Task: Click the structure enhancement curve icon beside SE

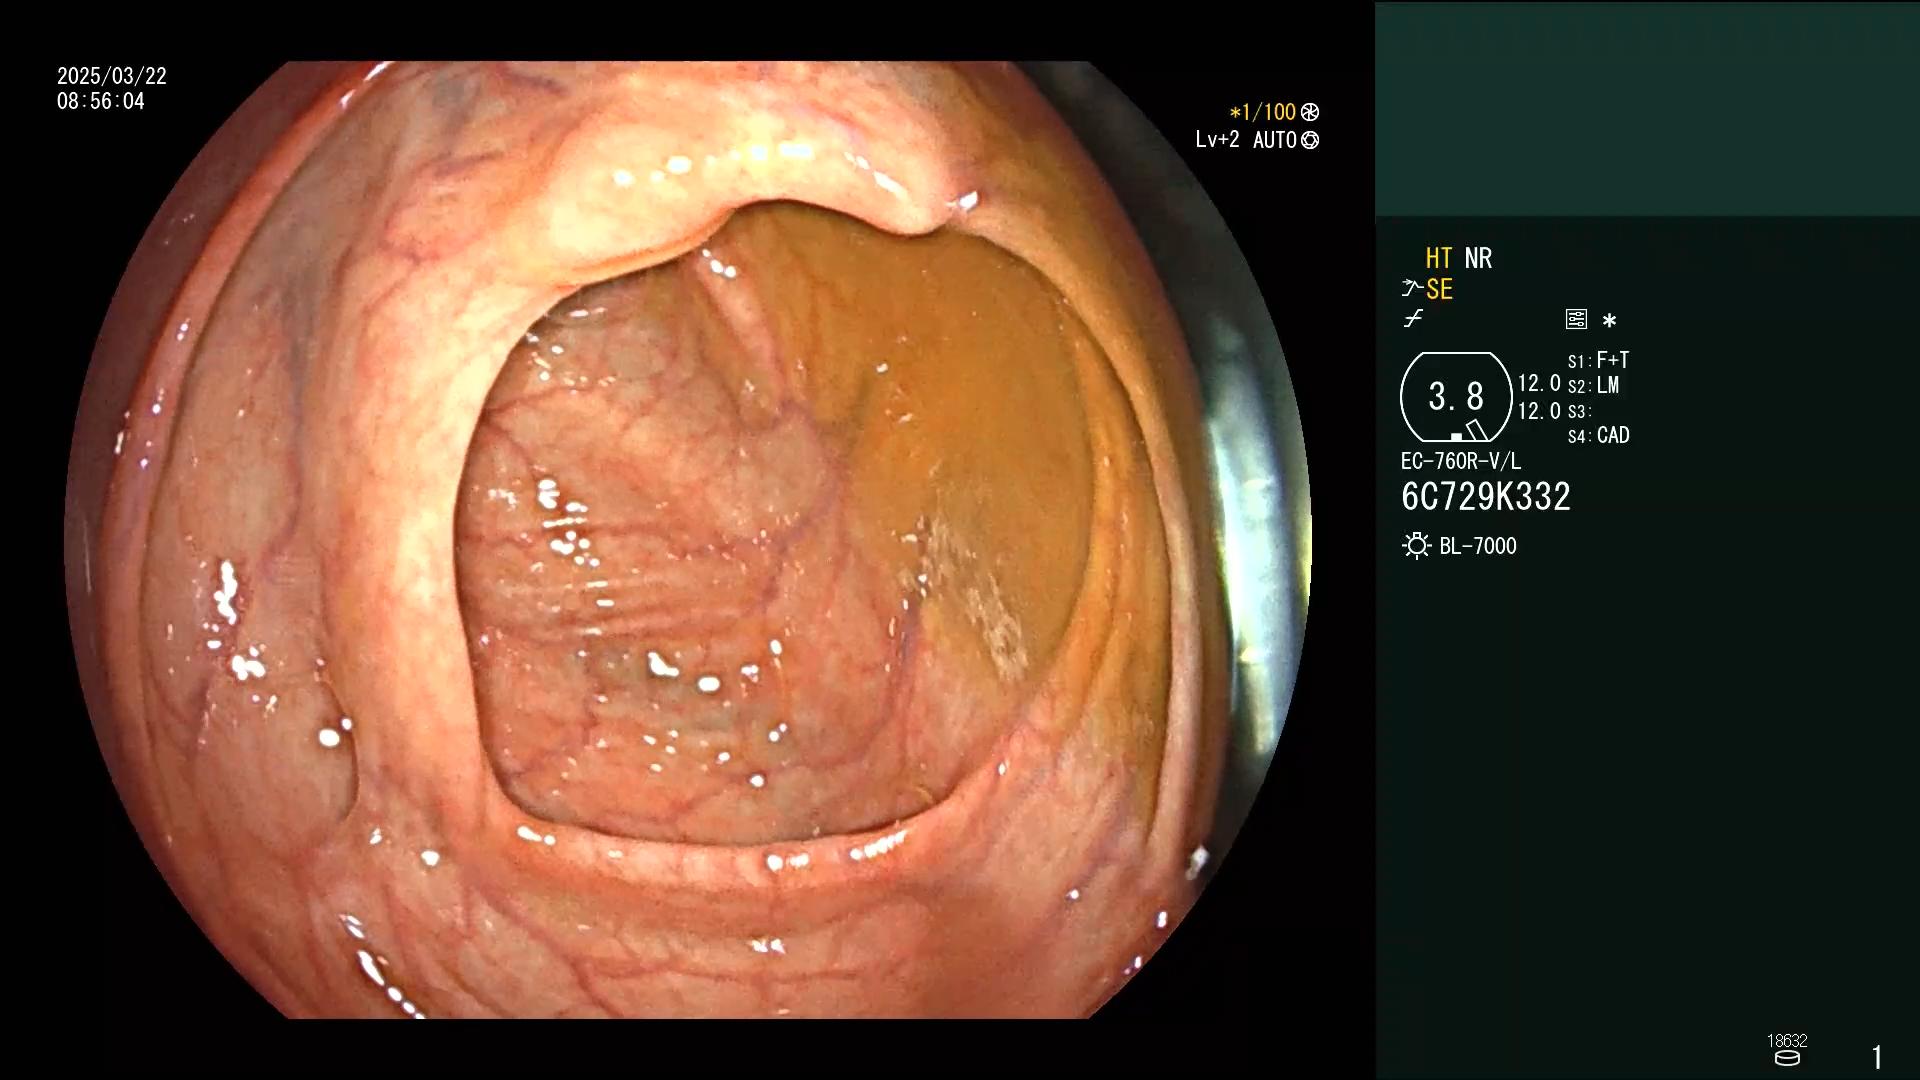Action: pos(1412,289)
